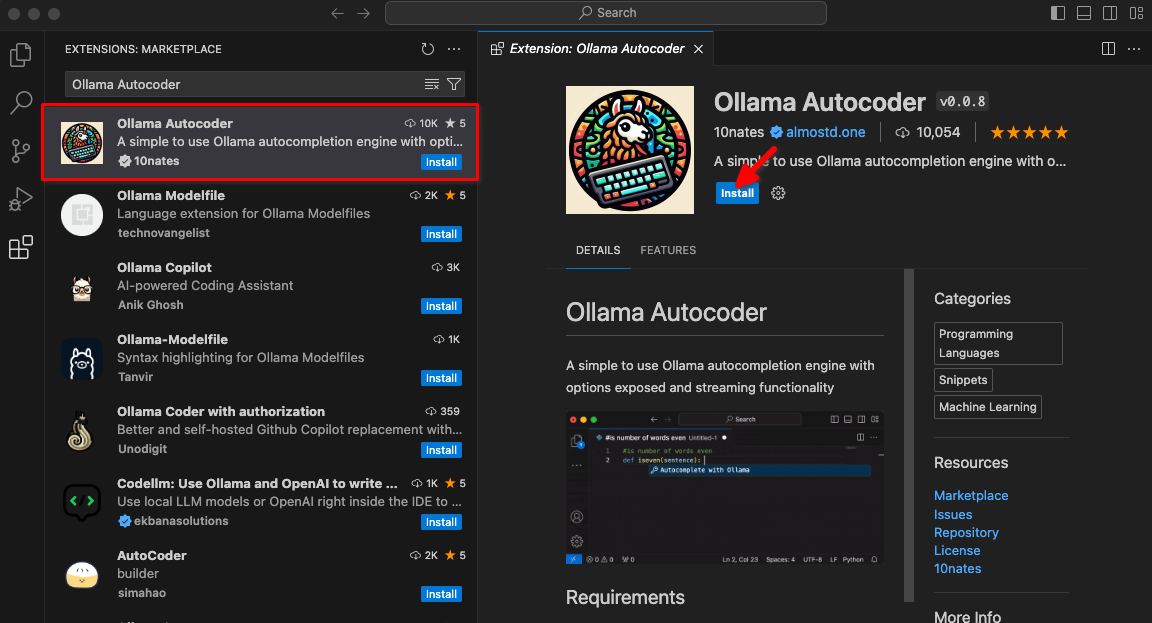Image resolution: width=1152 pixels, height=623 pixels.
Task: Install the Ollama Modelfile extension
Action: point(442,234)
